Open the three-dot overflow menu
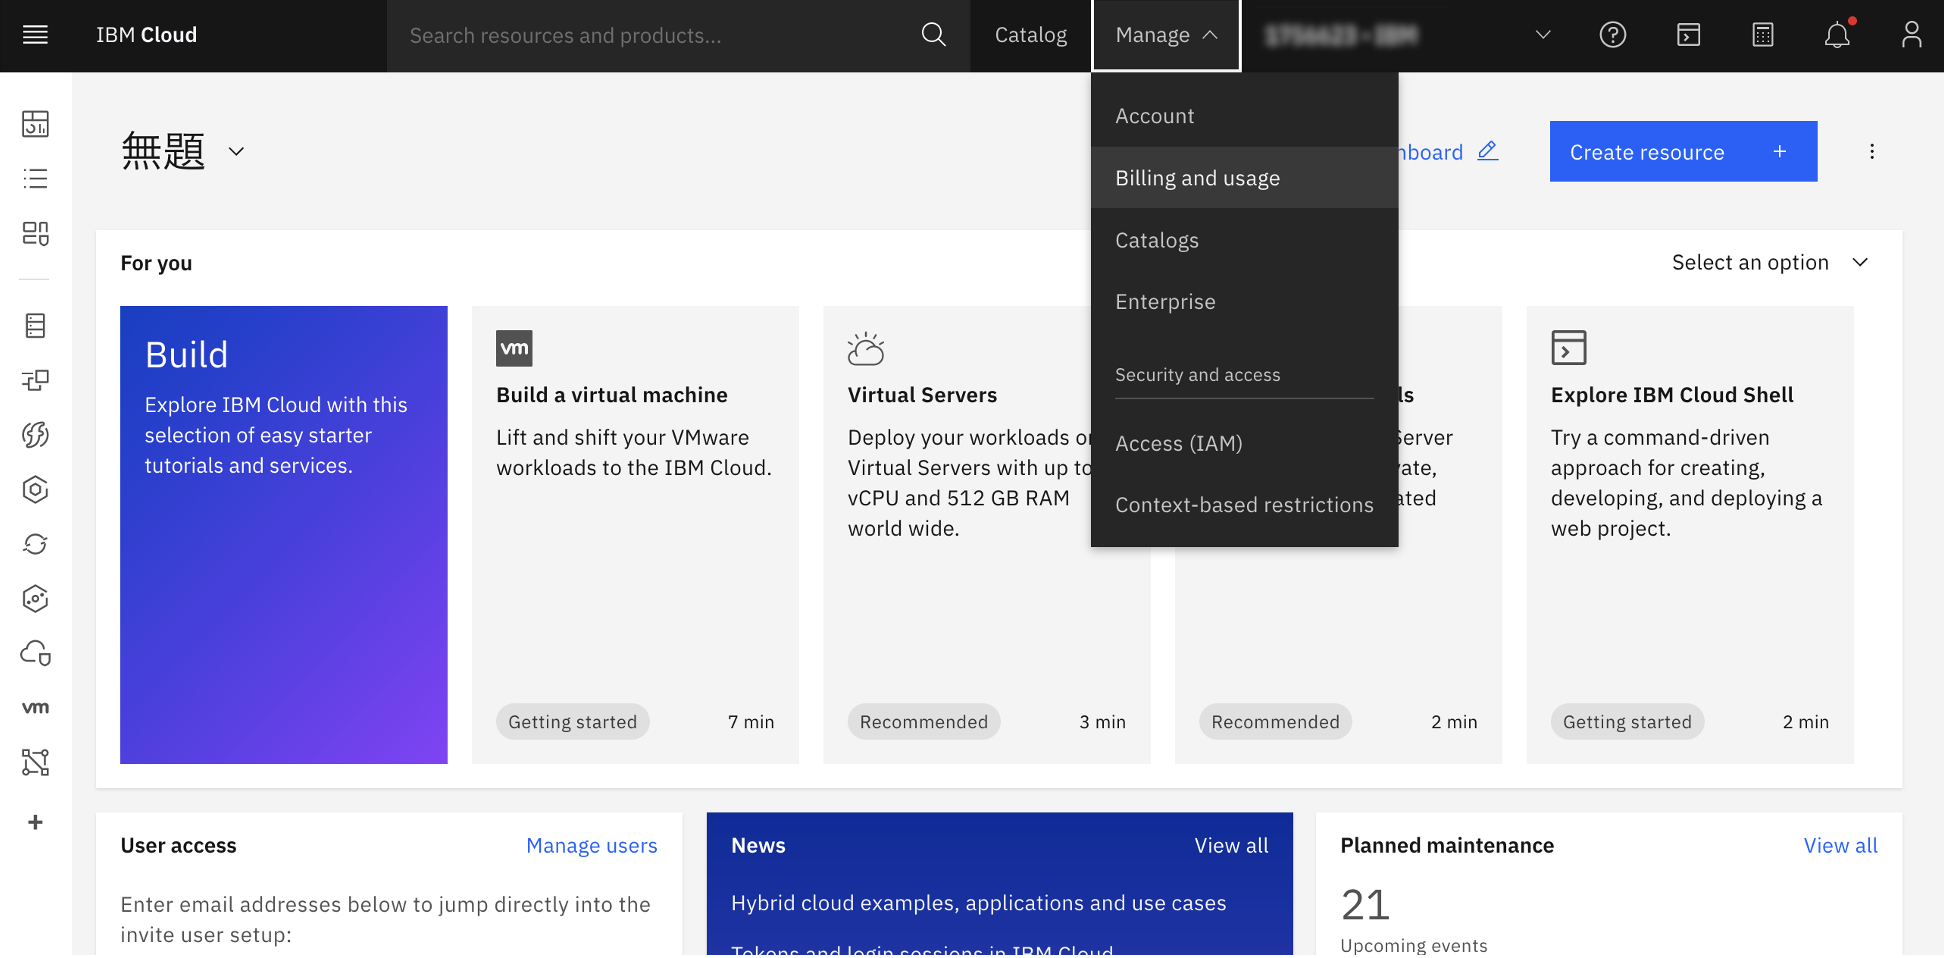The width and height of the screenshot is (1944, 958). pyautogui.click(x=1872, y=151)
